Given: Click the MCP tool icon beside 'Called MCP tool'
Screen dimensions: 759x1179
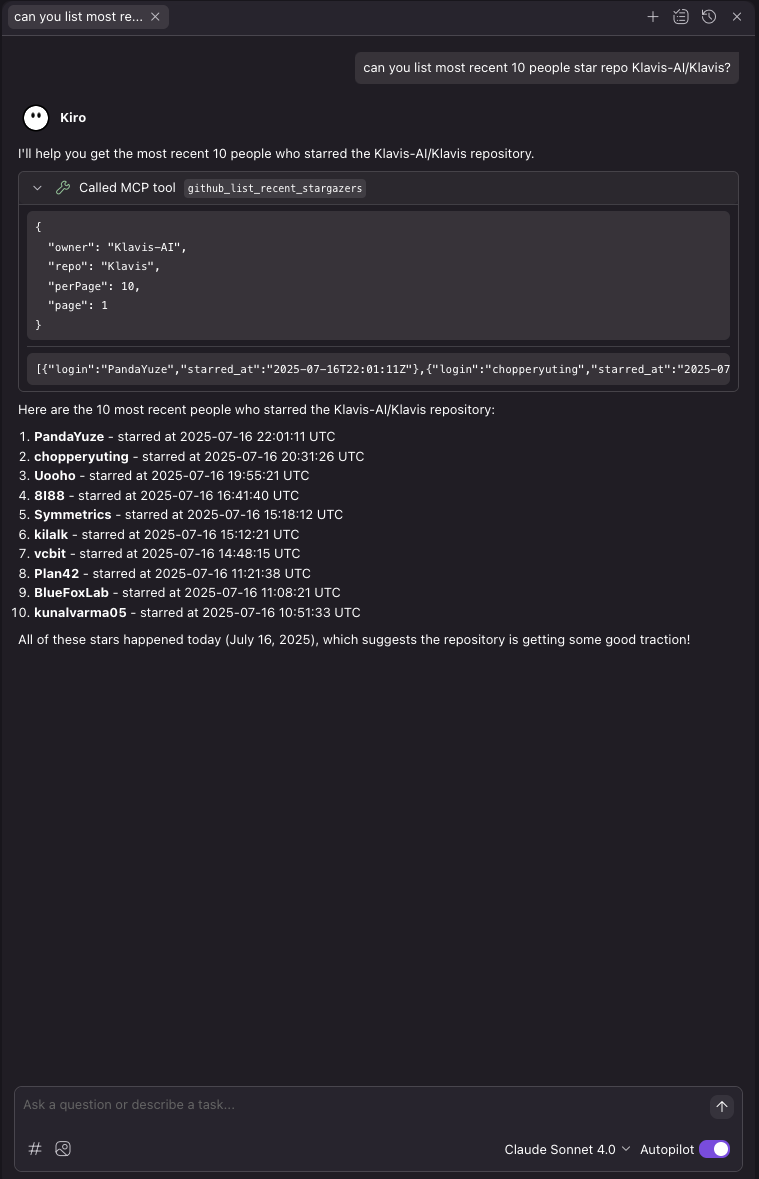Looking at the screenshot, I should [x=63, y=187].
